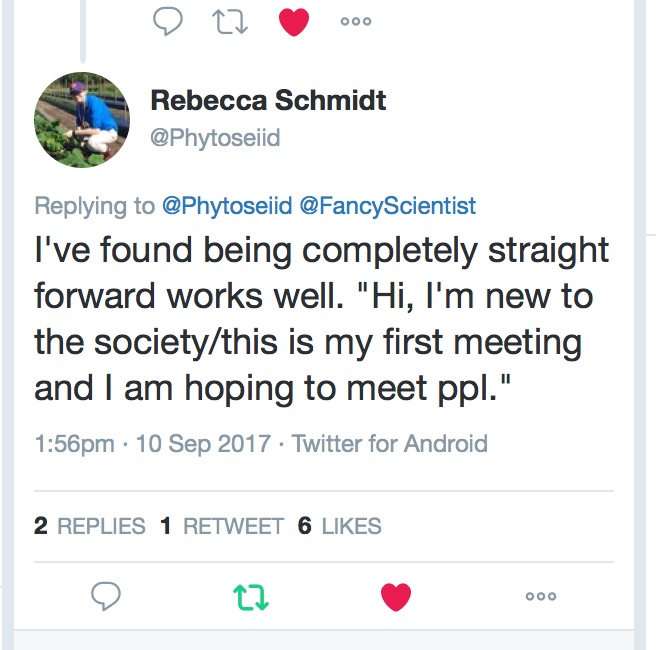Click the @Phytoseiid handle under the name
The height and width of the screenshot is (650, 656).
(215, 138)
